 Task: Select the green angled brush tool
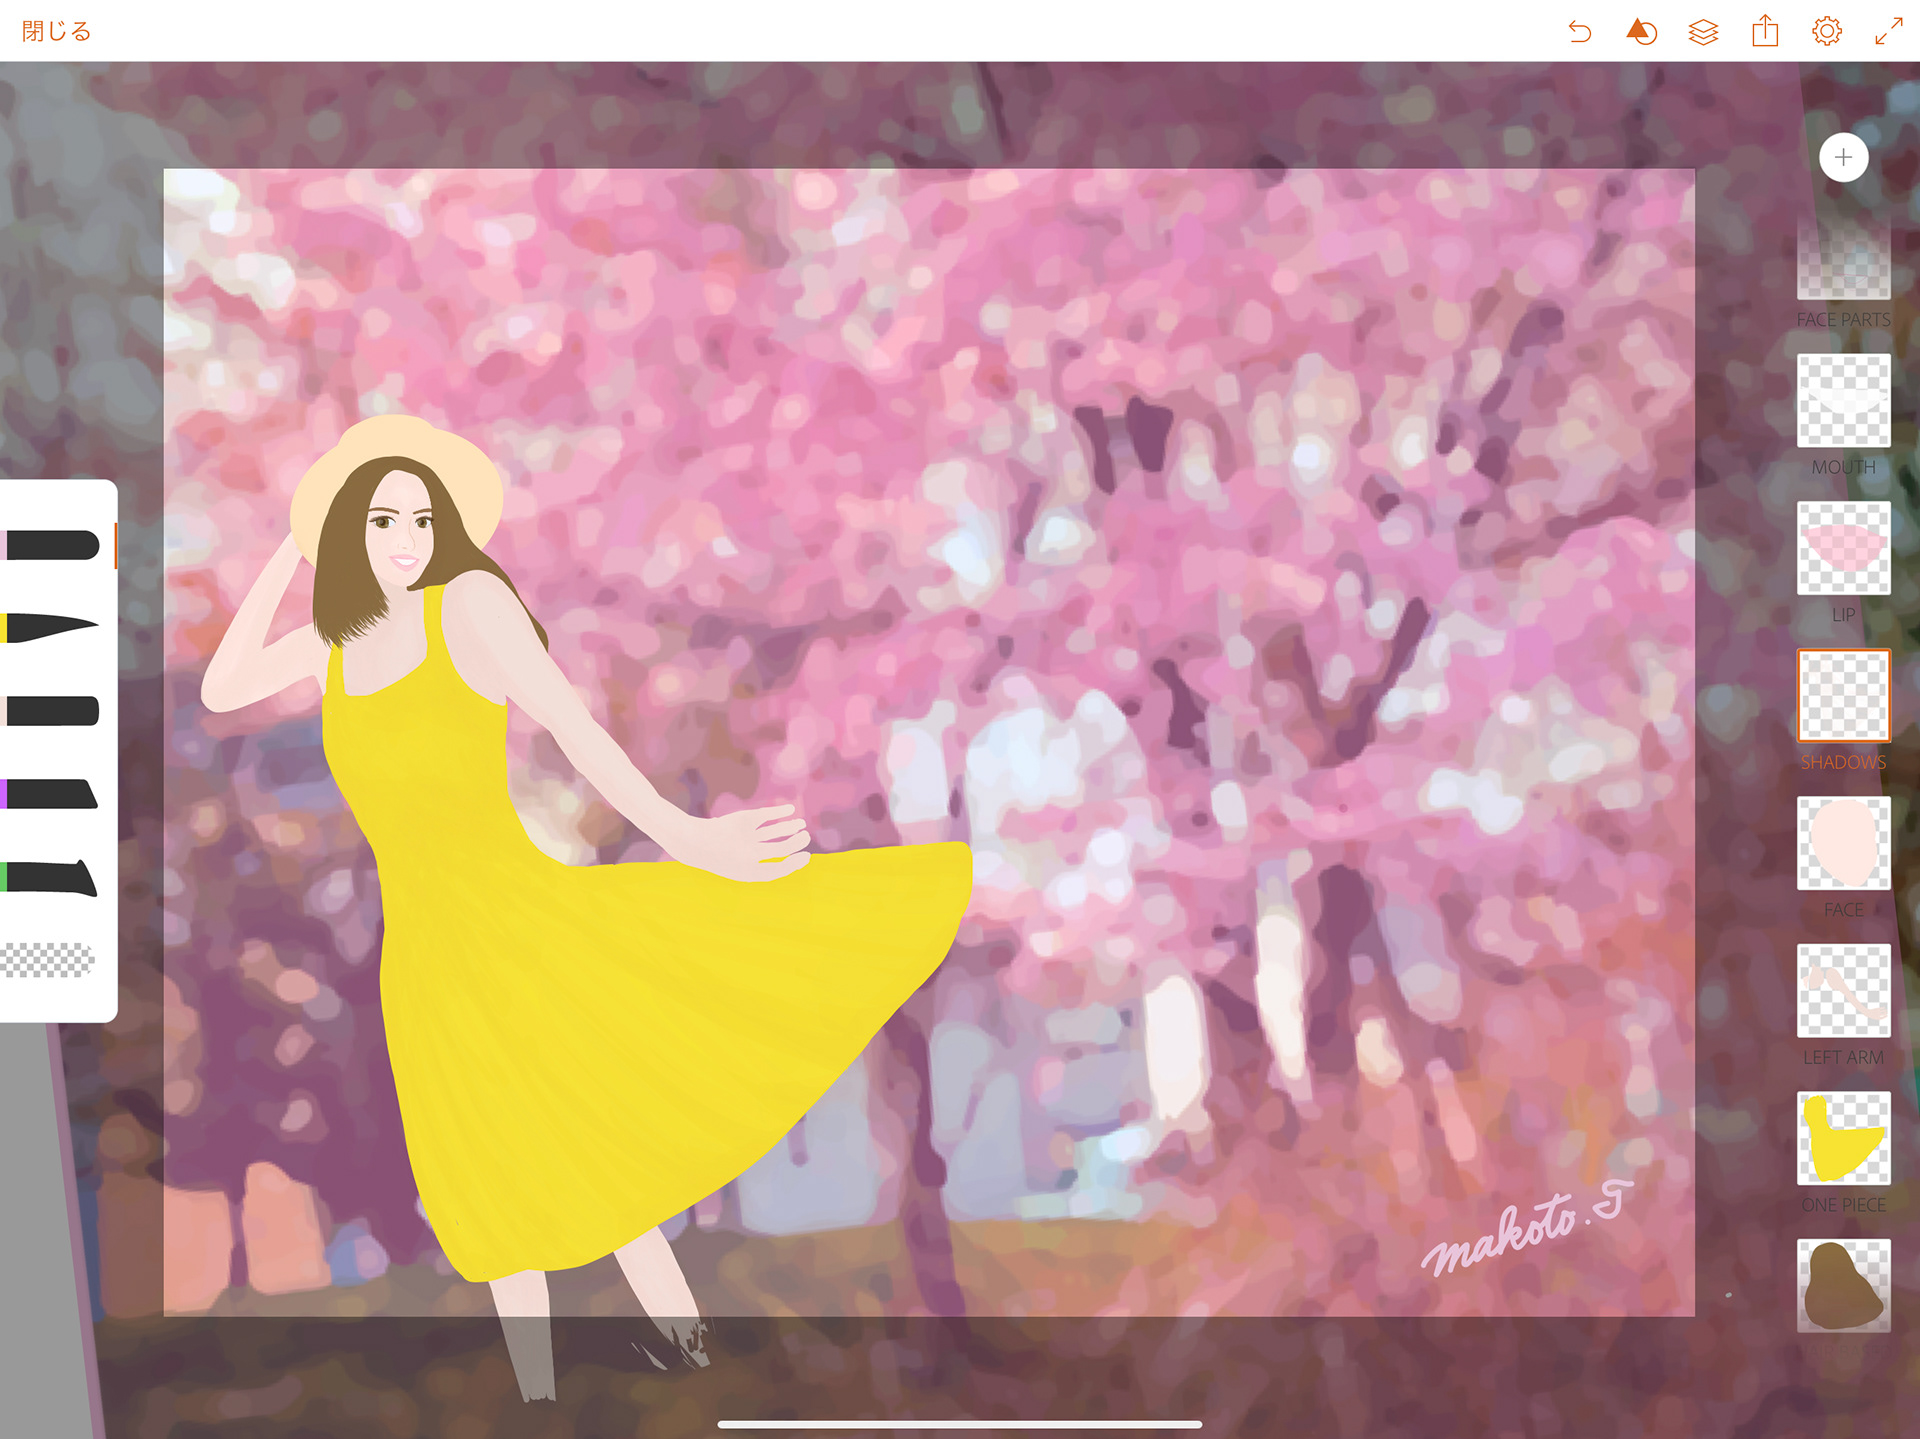pos(50,877)
